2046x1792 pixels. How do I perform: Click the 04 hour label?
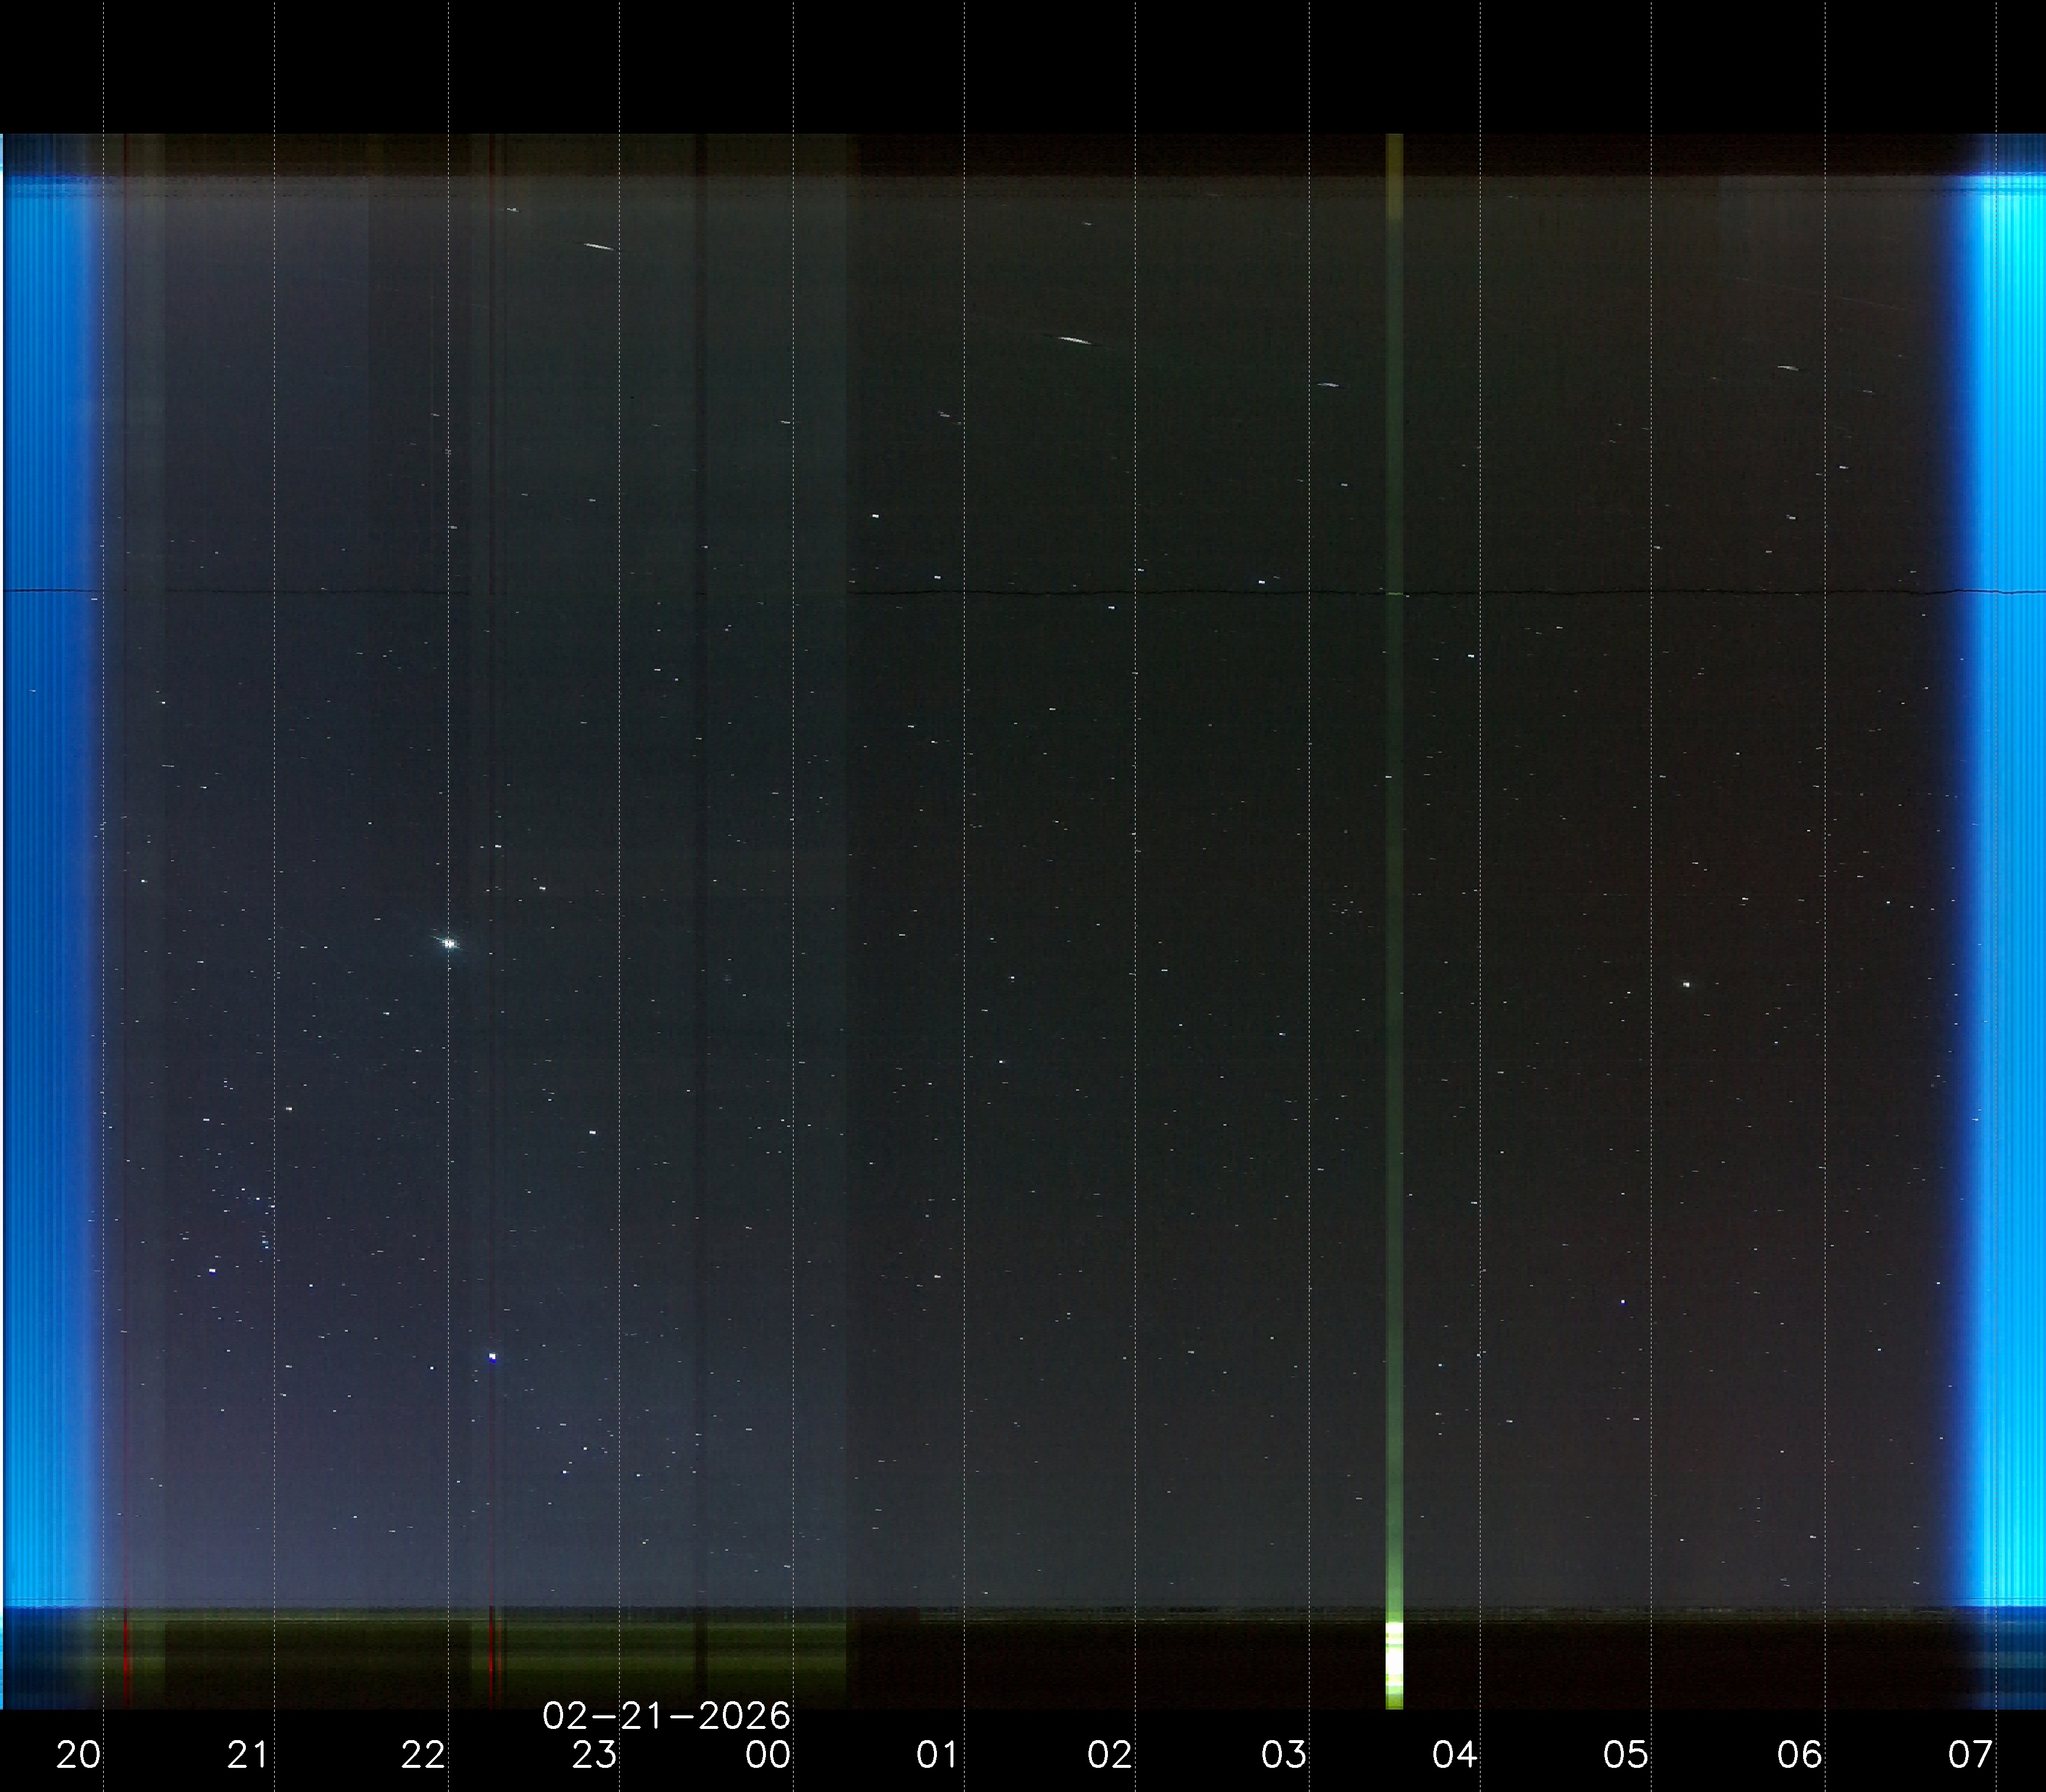click(x=1454, y=1754)
